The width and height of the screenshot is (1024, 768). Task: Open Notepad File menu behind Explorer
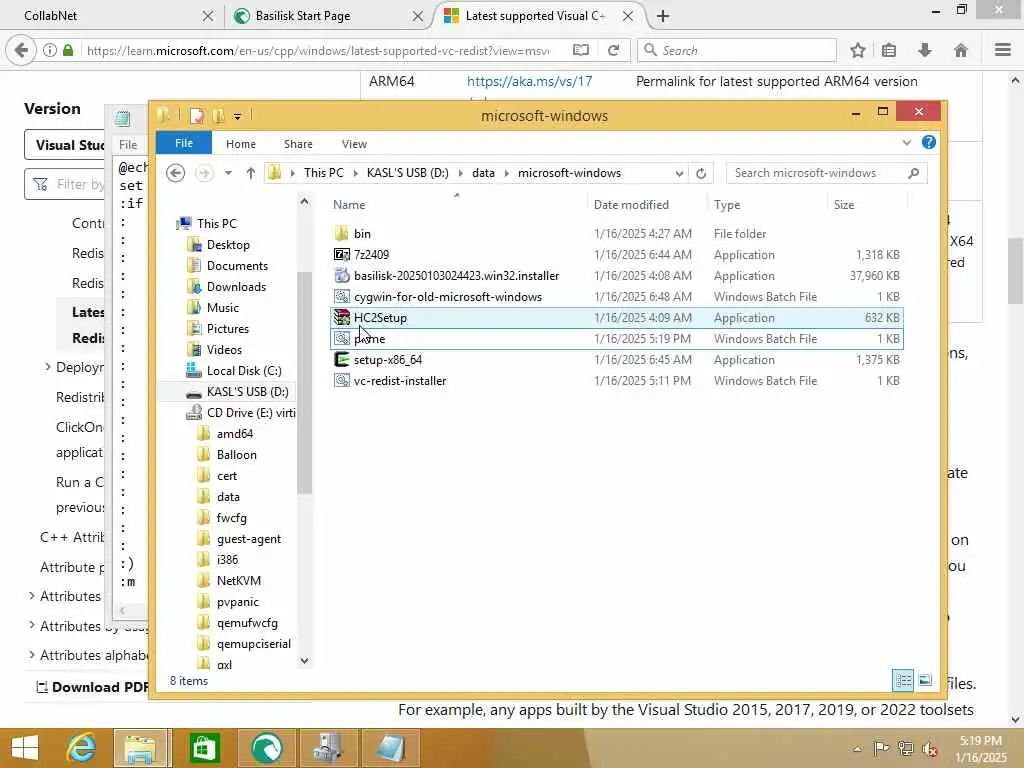(128, 144)
